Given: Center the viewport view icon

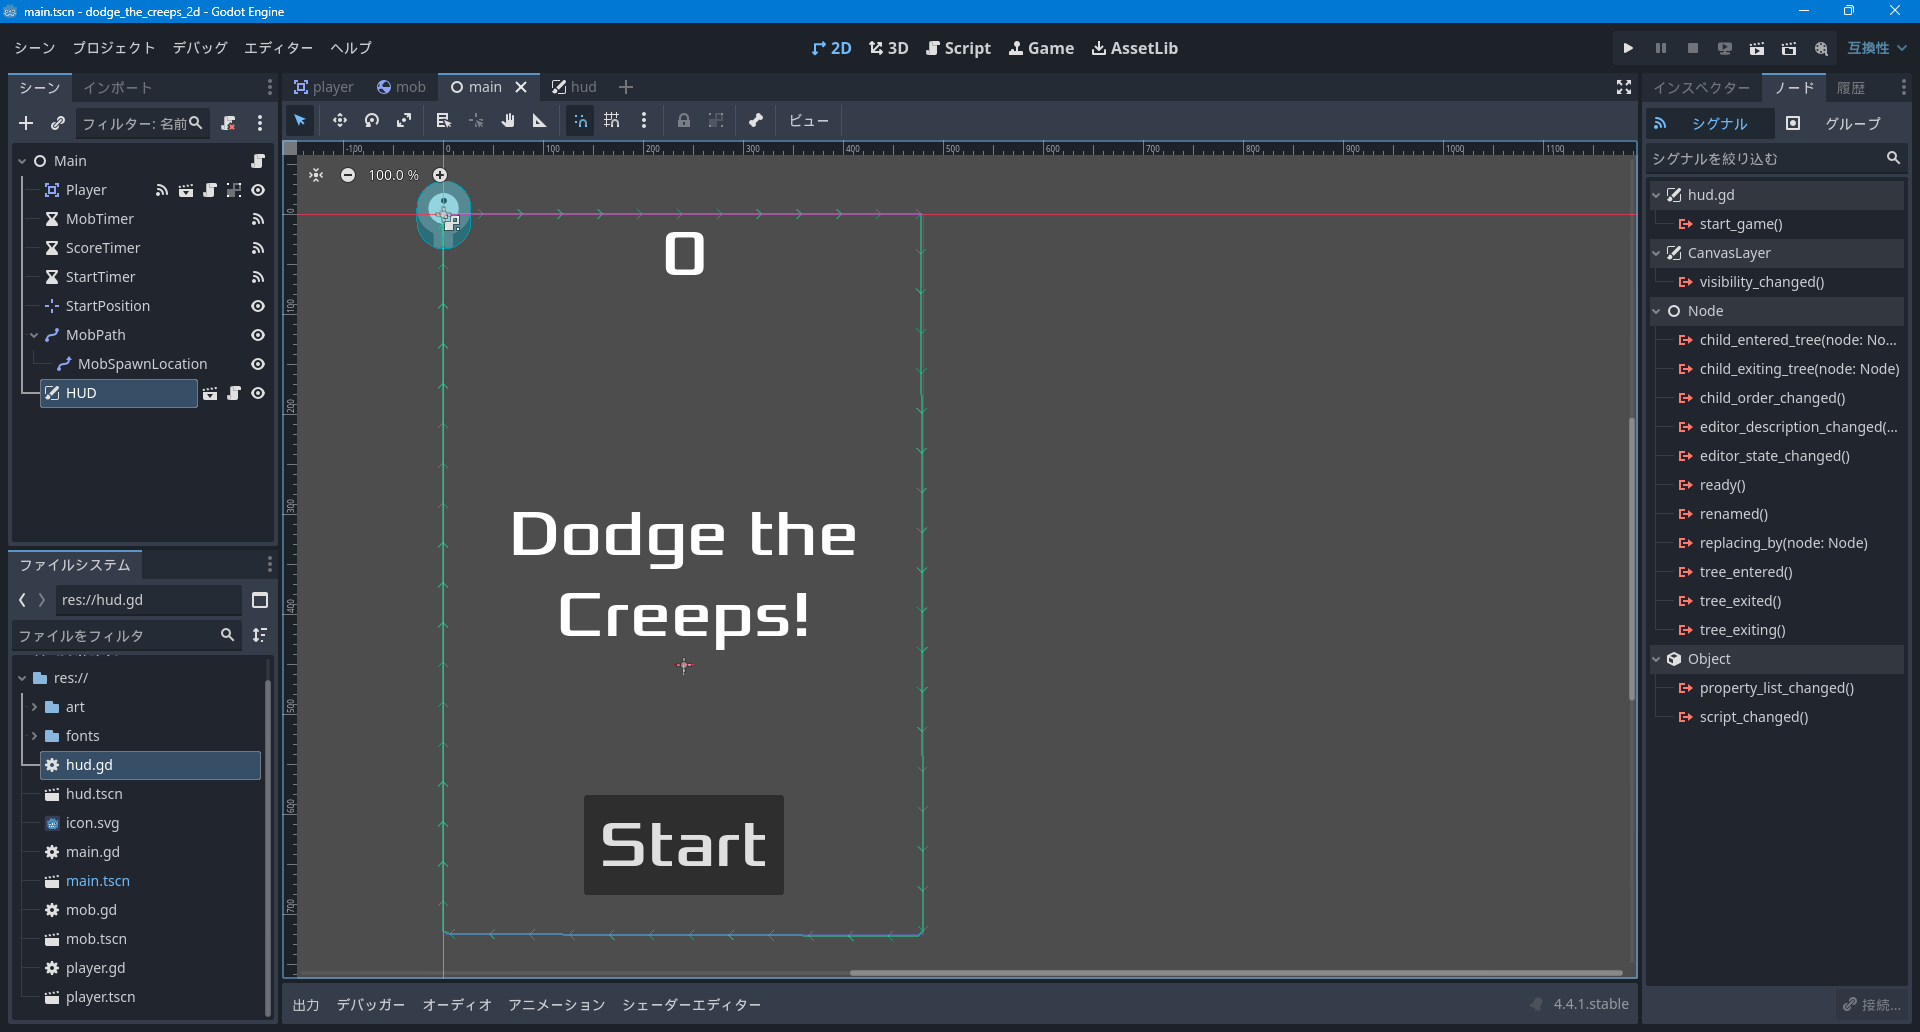Looking at the screenshot, I should [x=316, y=175].
